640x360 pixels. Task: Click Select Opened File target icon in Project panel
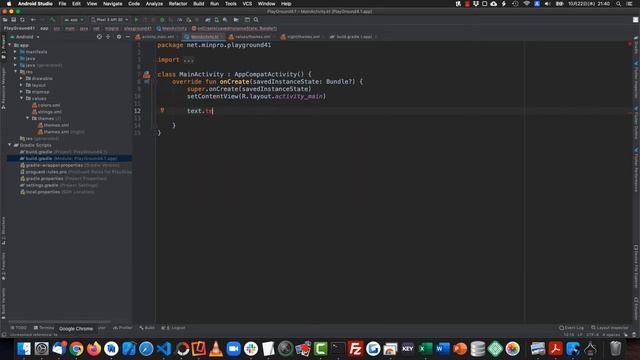coord(99,37)
